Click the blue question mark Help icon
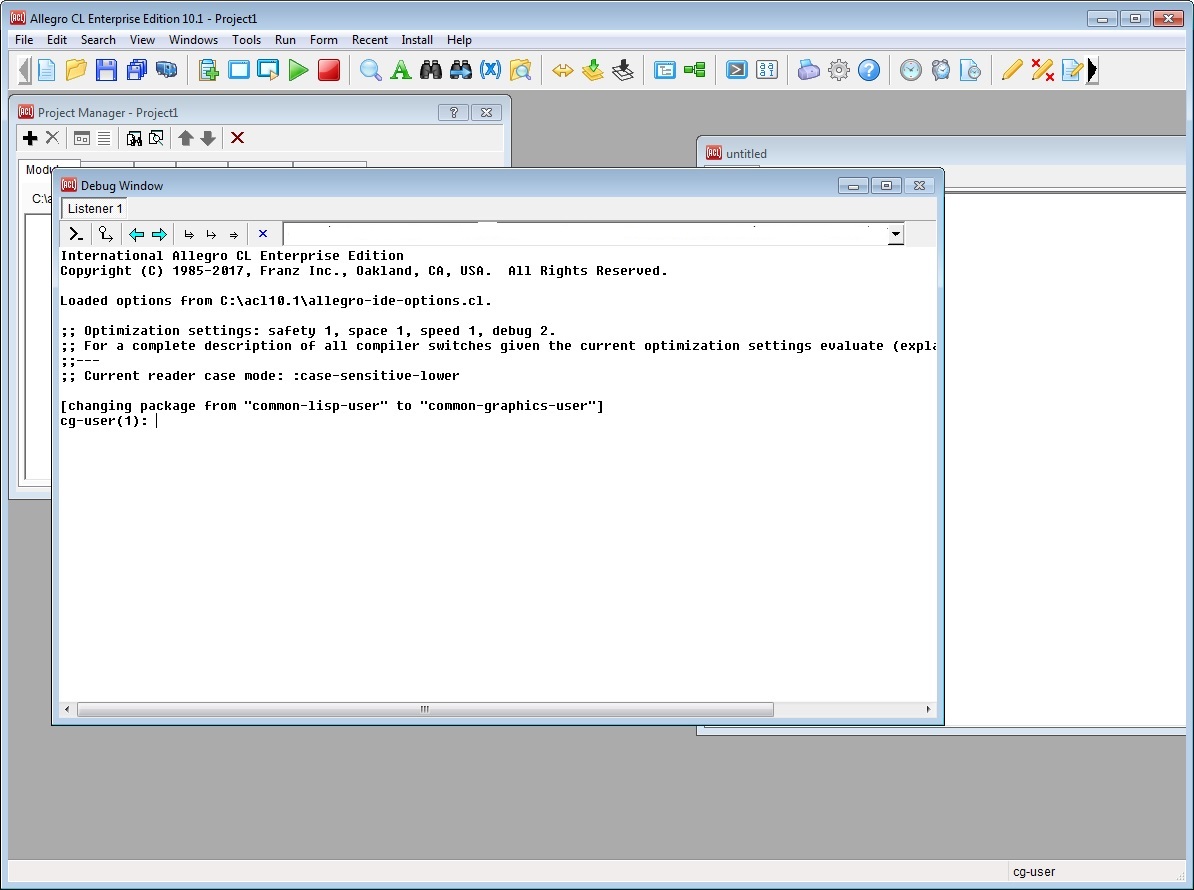Image resolution: width=1194 pixels, height=890 pixels. tap(869, 70)
